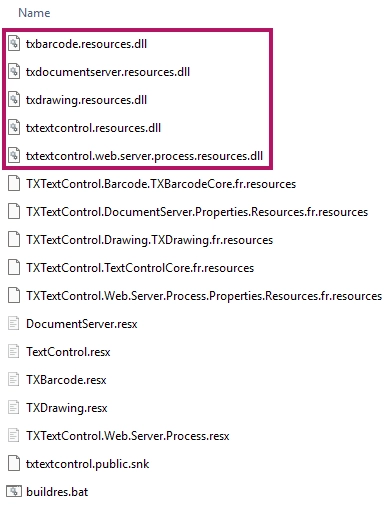
Task: Click the DocumentServer.resx file icon
Action: click(x=14, y=324)
